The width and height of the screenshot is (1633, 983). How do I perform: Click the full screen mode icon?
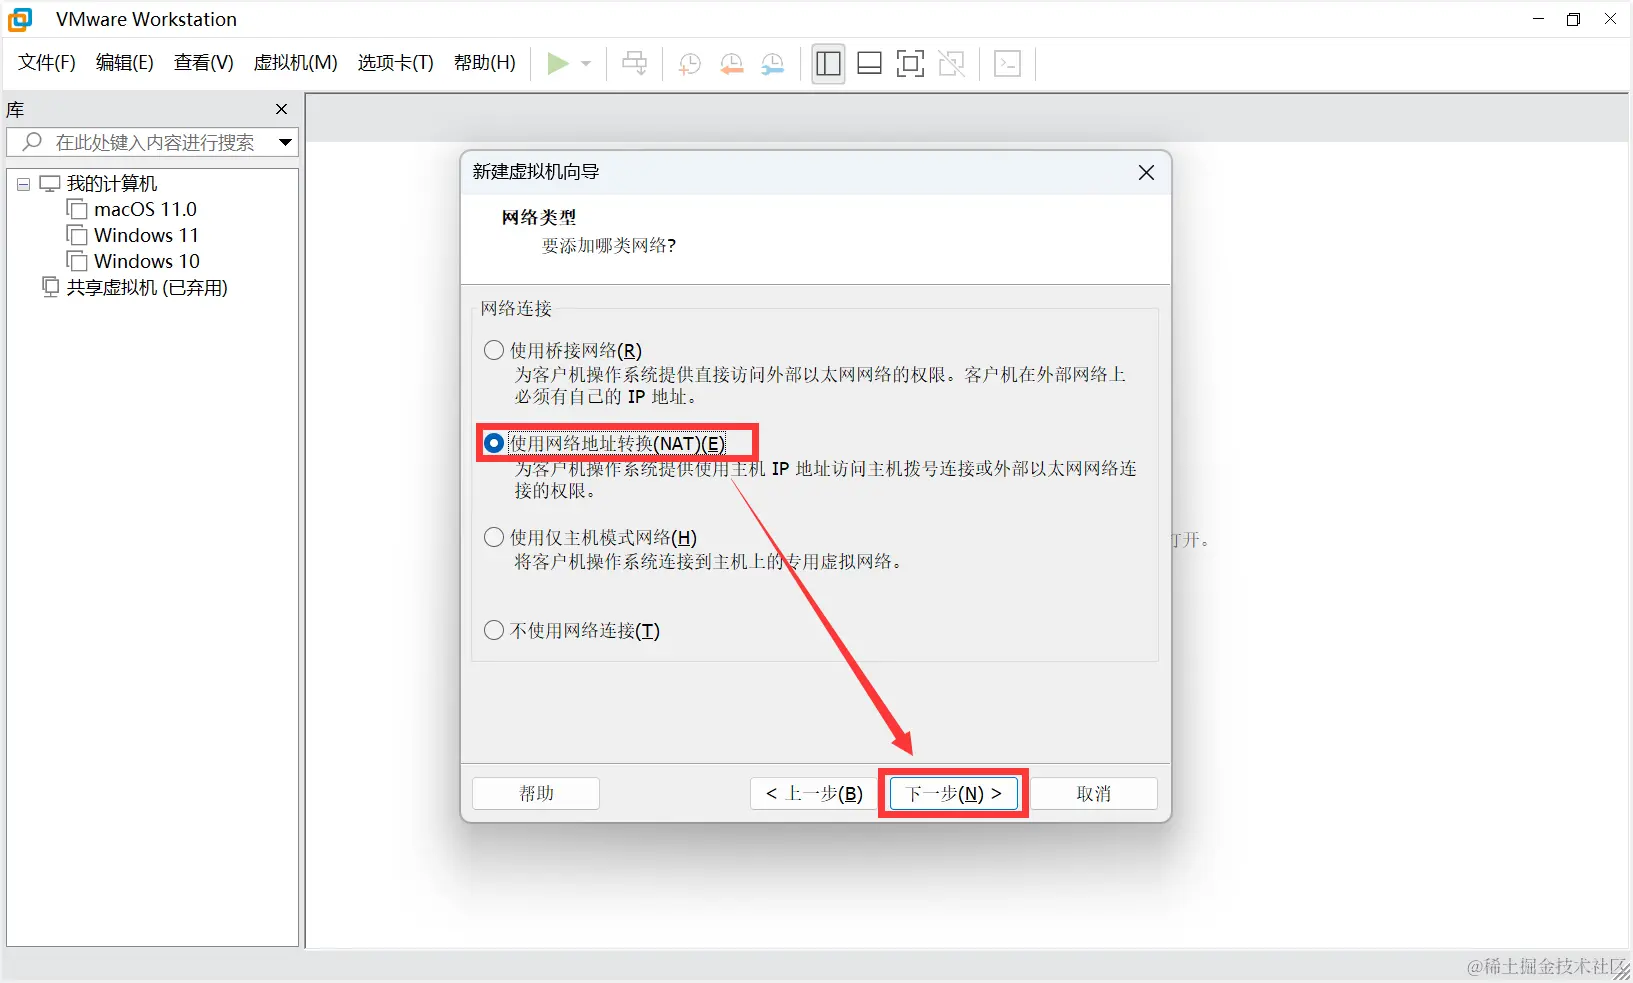[910, 64]
